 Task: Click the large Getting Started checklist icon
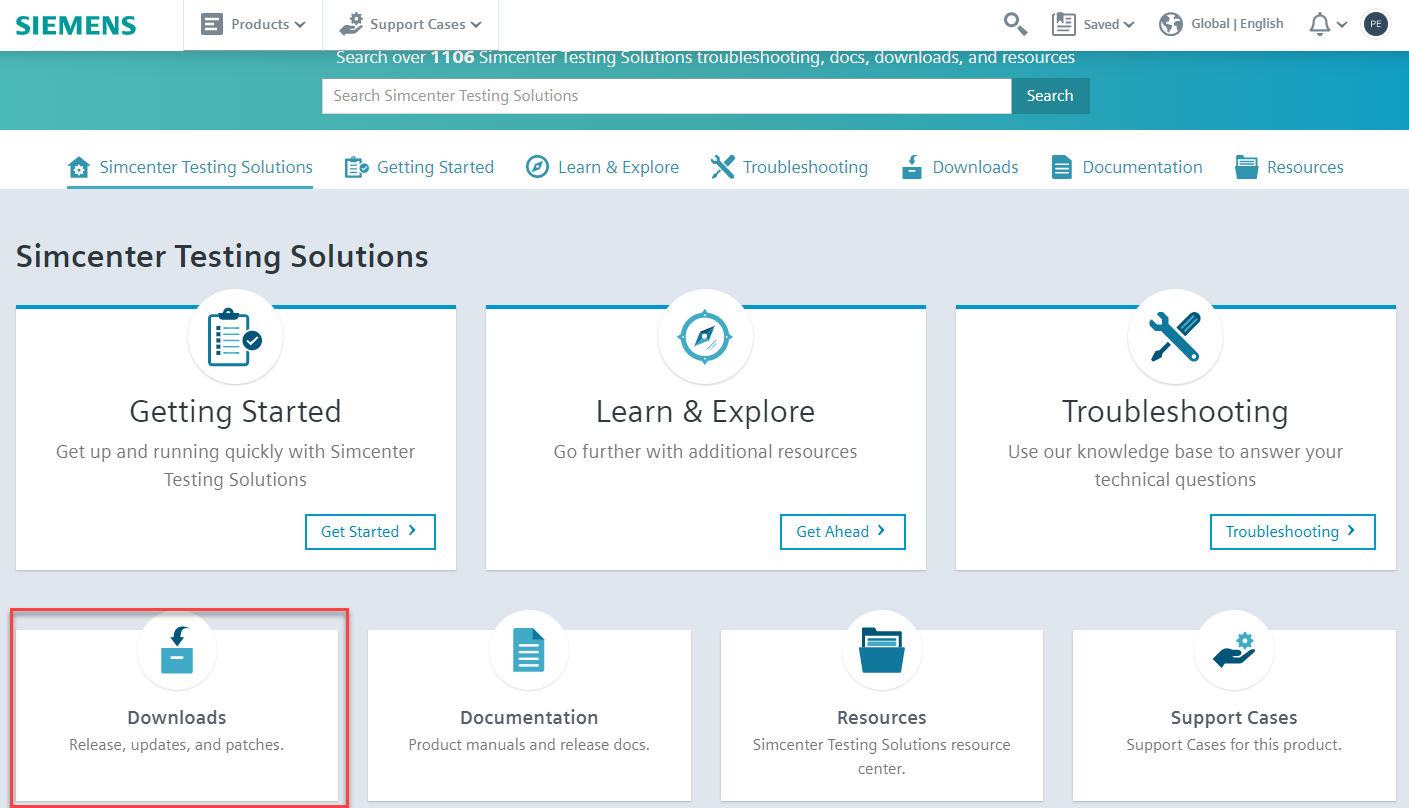pyautogui.click(x=236, y=338)
